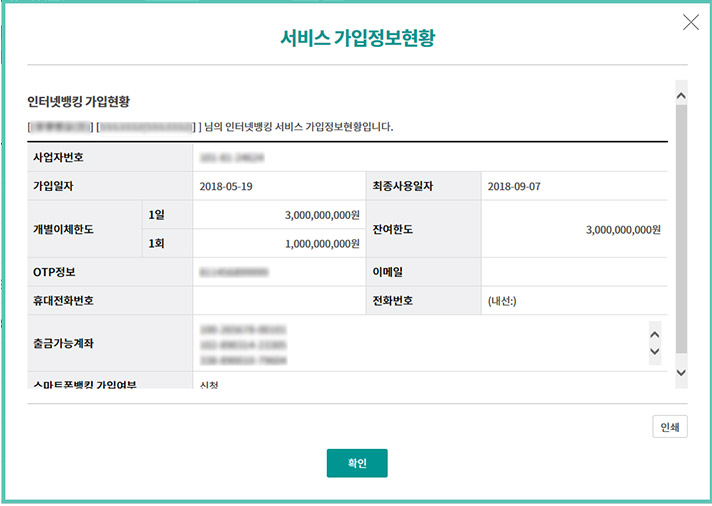712x506 pixels.
Task: Close the 서비스 가입정보현황 dialog with X
Action: pos(690,23)
